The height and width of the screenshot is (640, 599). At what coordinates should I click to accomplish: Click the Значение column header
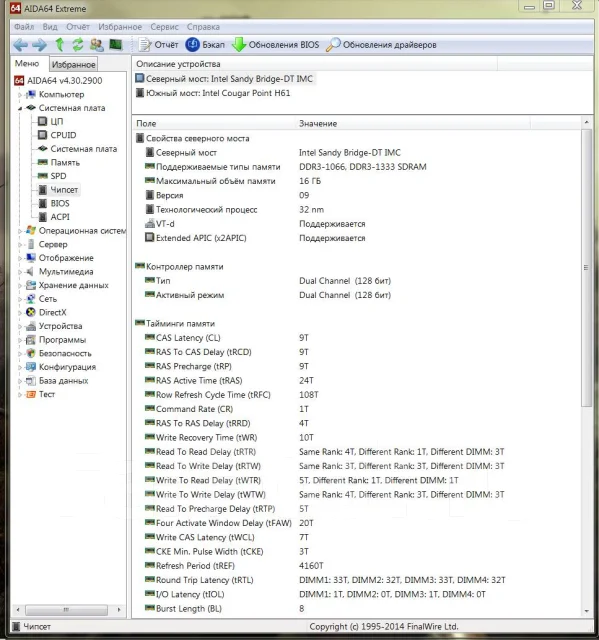(x=413, y=123)
